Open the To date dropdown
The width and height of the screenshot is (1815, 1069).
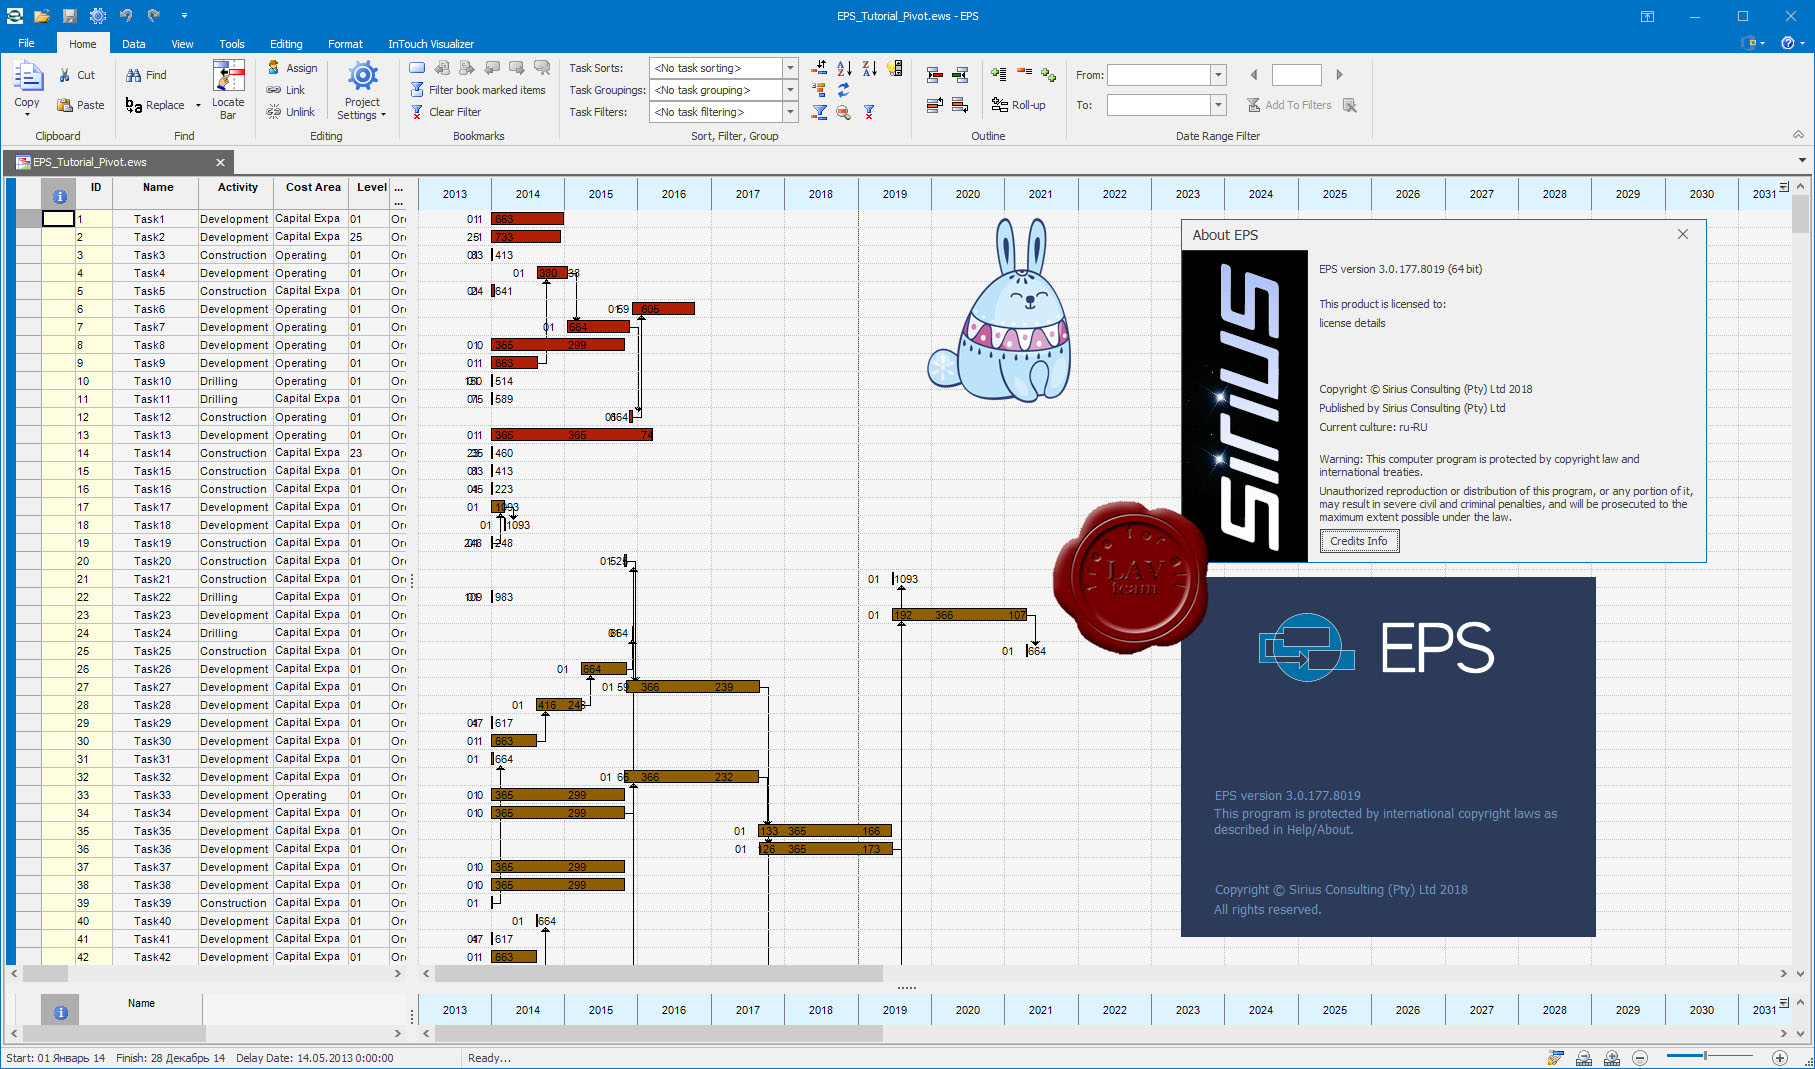[x=1218, y=105]
